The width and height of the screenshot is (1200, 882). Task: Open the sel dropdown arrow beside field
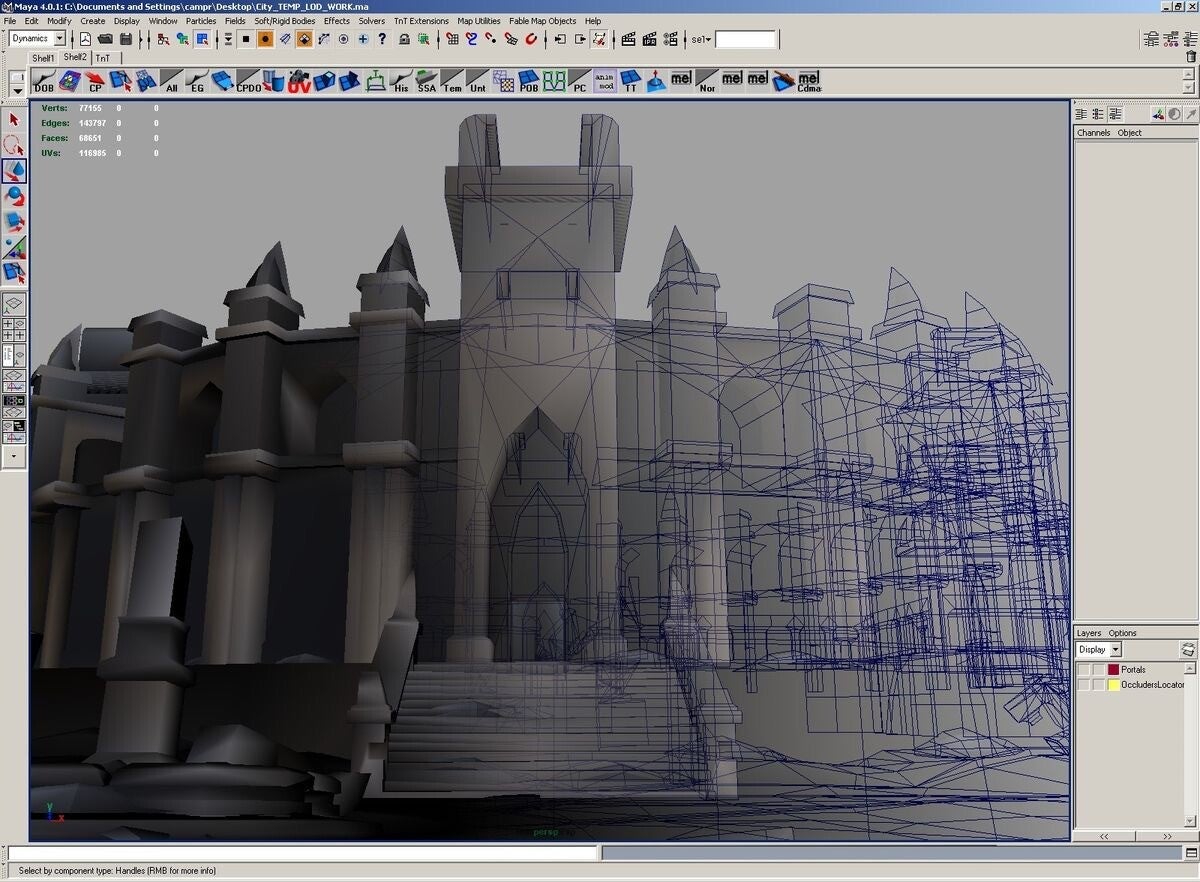[x=708, y=40]
